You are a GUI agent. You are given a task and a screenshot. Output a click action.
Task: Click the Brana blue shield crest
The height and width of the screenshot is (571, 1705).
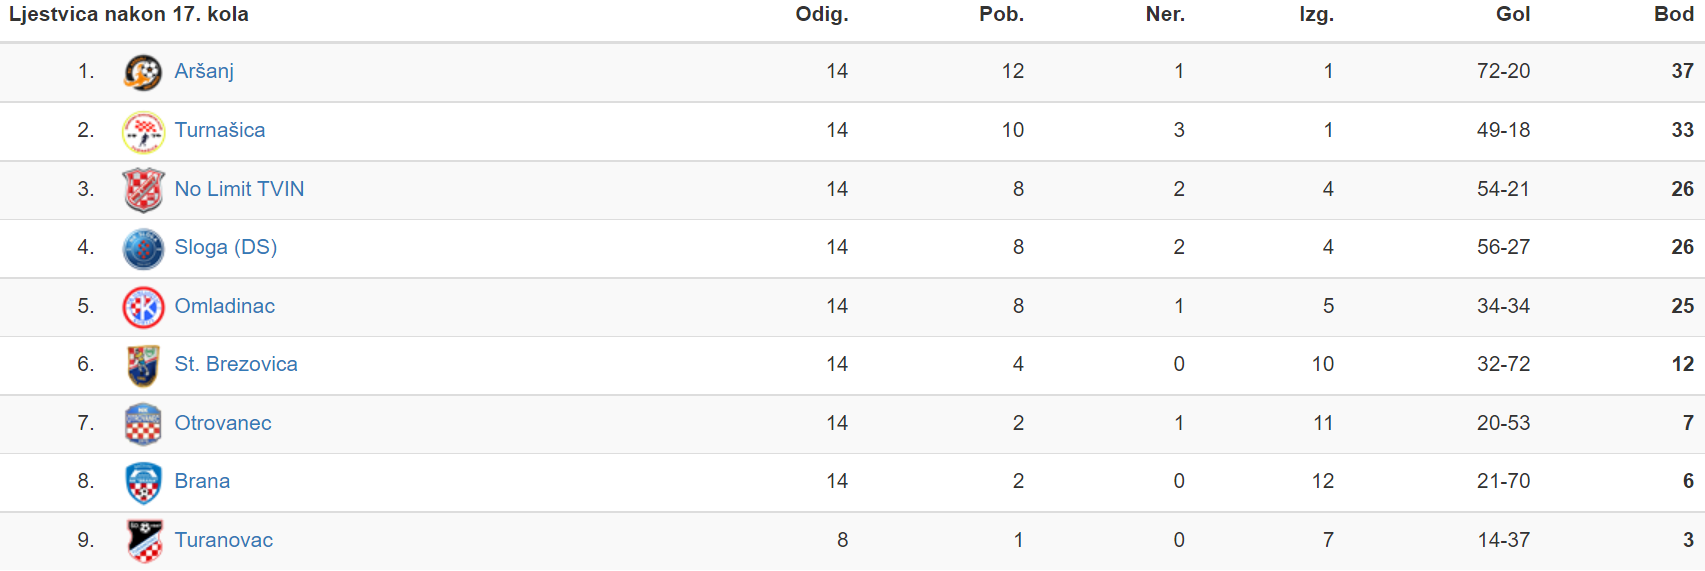tap(143, 482)
